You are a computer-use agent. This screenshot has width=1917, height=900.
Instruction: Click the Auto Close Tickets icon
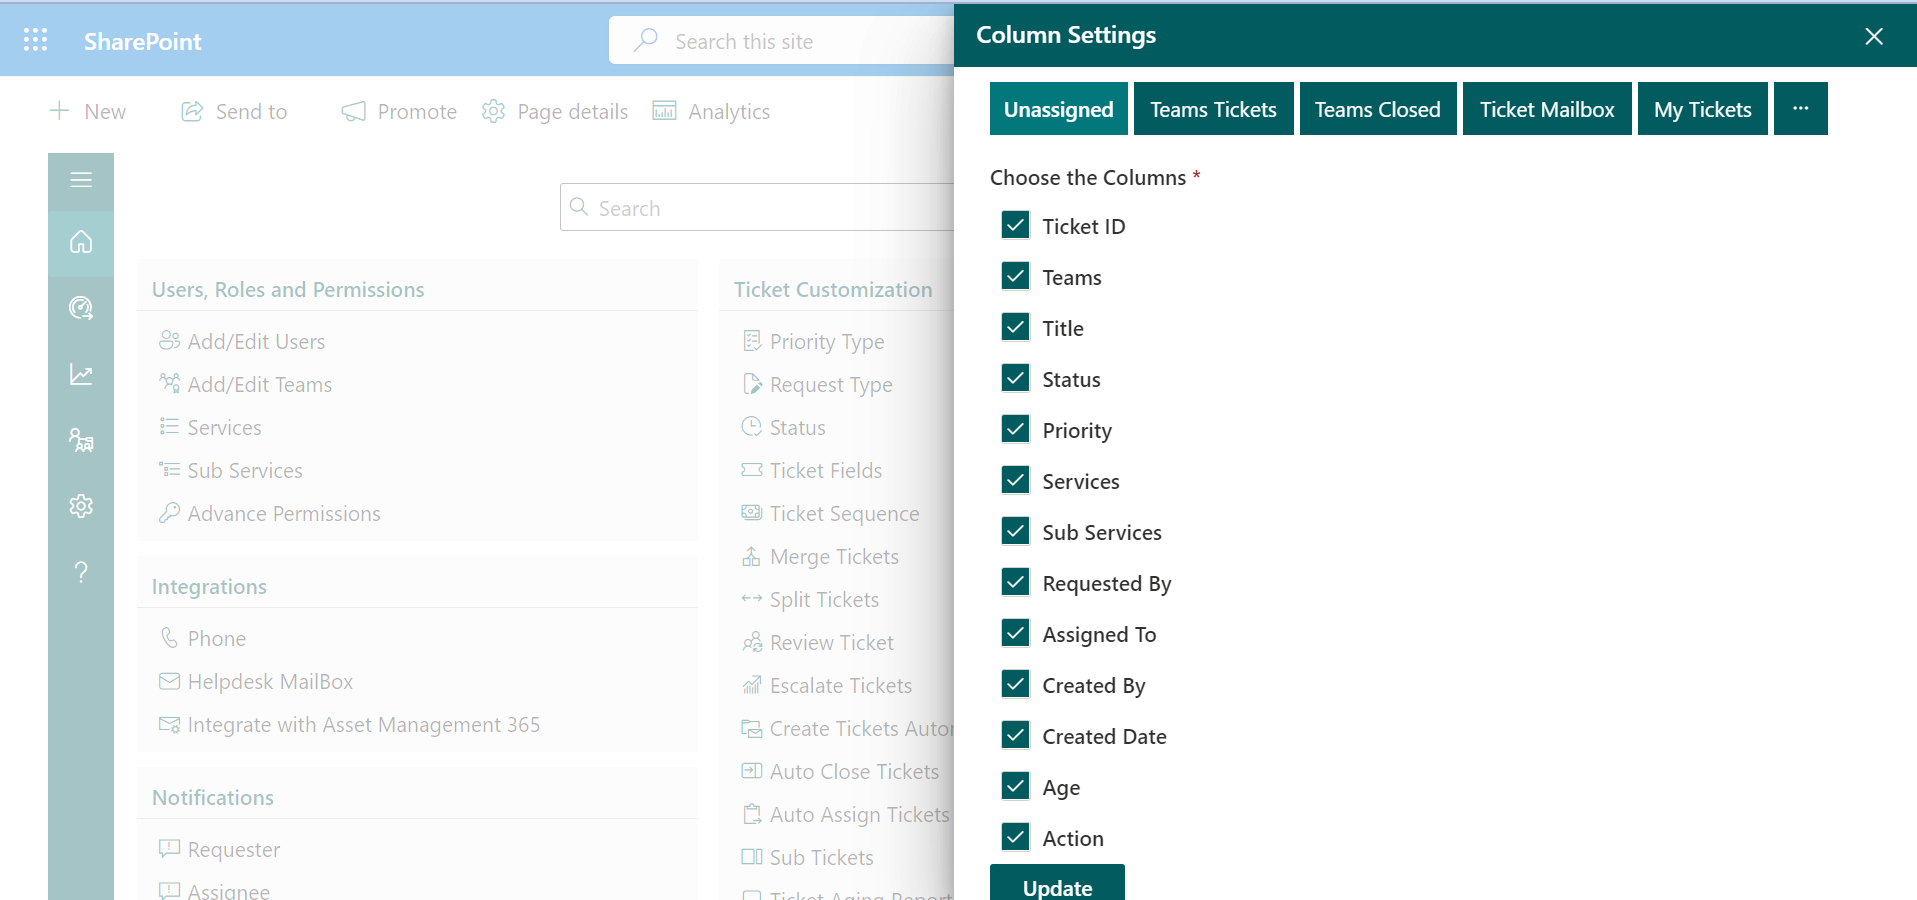[752, 771]
